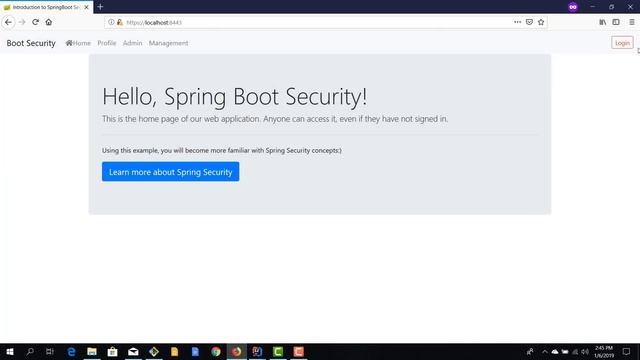Click the 'Using this example' paragraph
The width and height of the screenshot is (640, 360).
[222, 150]
